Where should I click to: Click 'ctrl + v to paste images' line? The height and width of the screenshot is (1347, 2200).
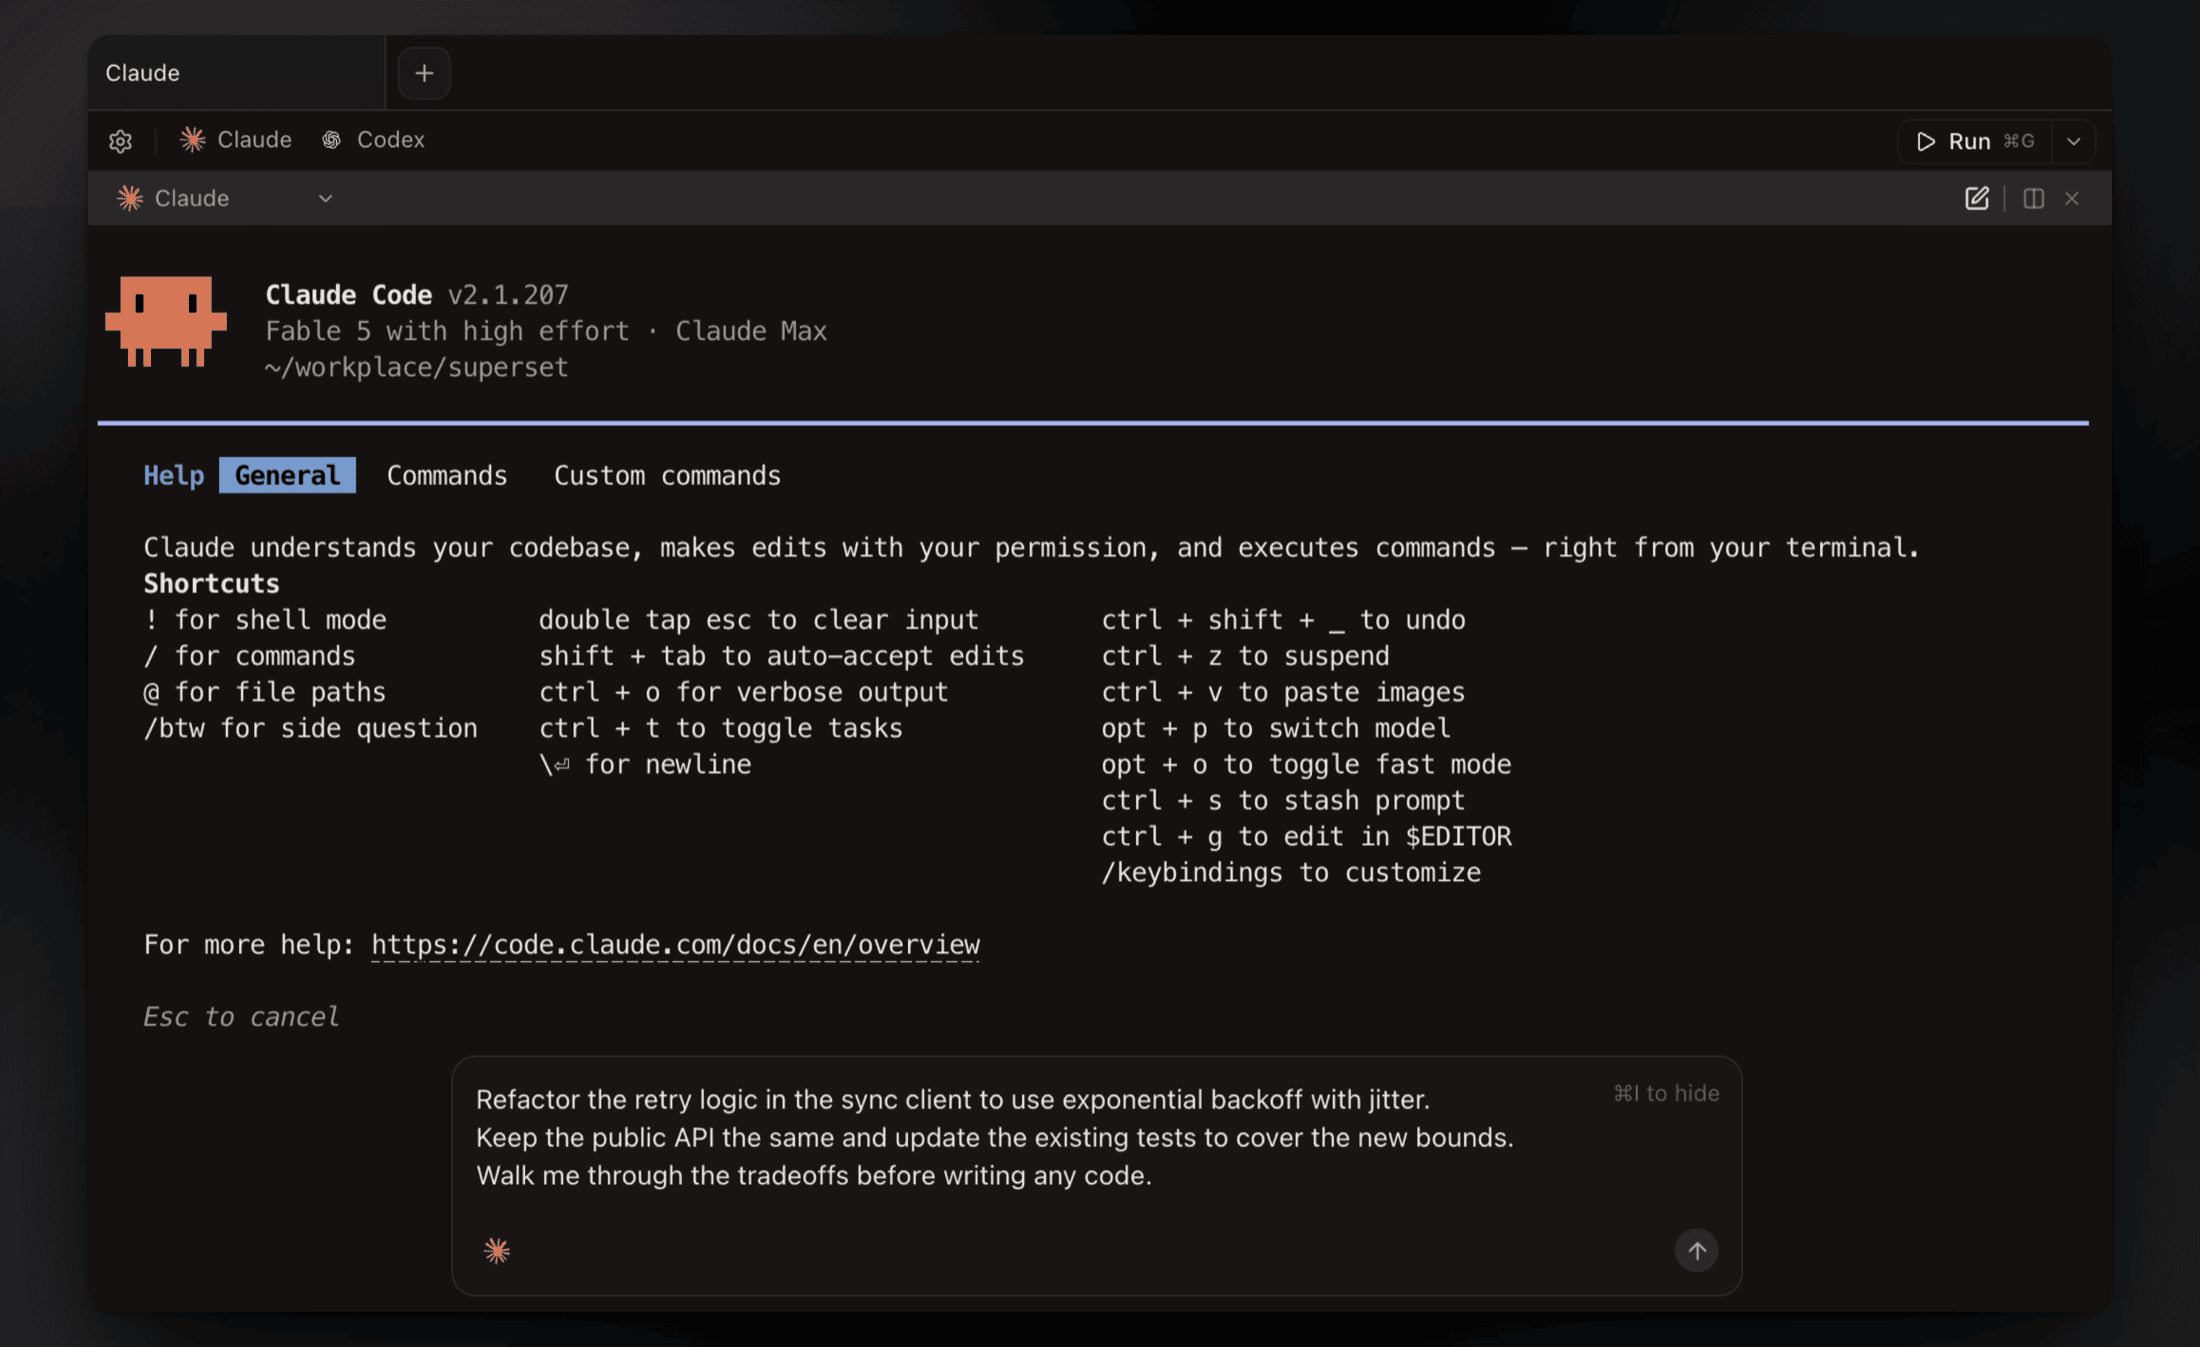tap(1283, 692)
